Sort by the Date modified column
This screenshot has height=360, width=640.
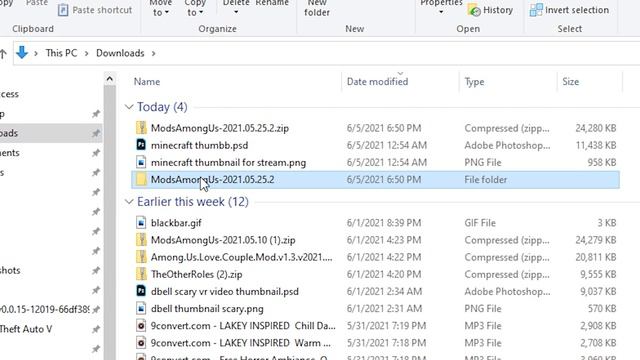377,82
